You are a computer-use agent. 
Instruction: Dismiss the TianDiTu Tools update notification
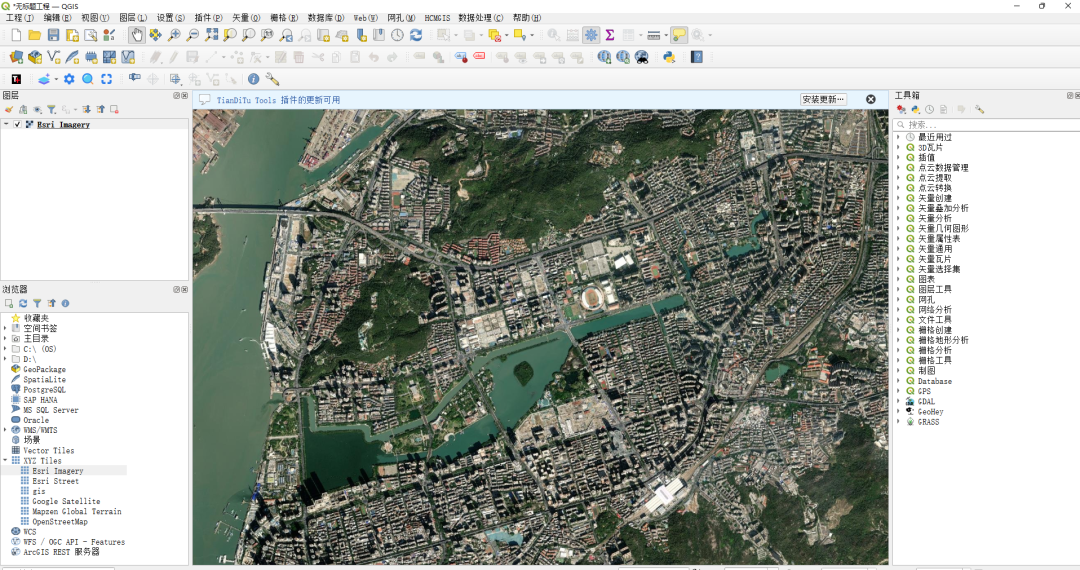pos(870,100)
